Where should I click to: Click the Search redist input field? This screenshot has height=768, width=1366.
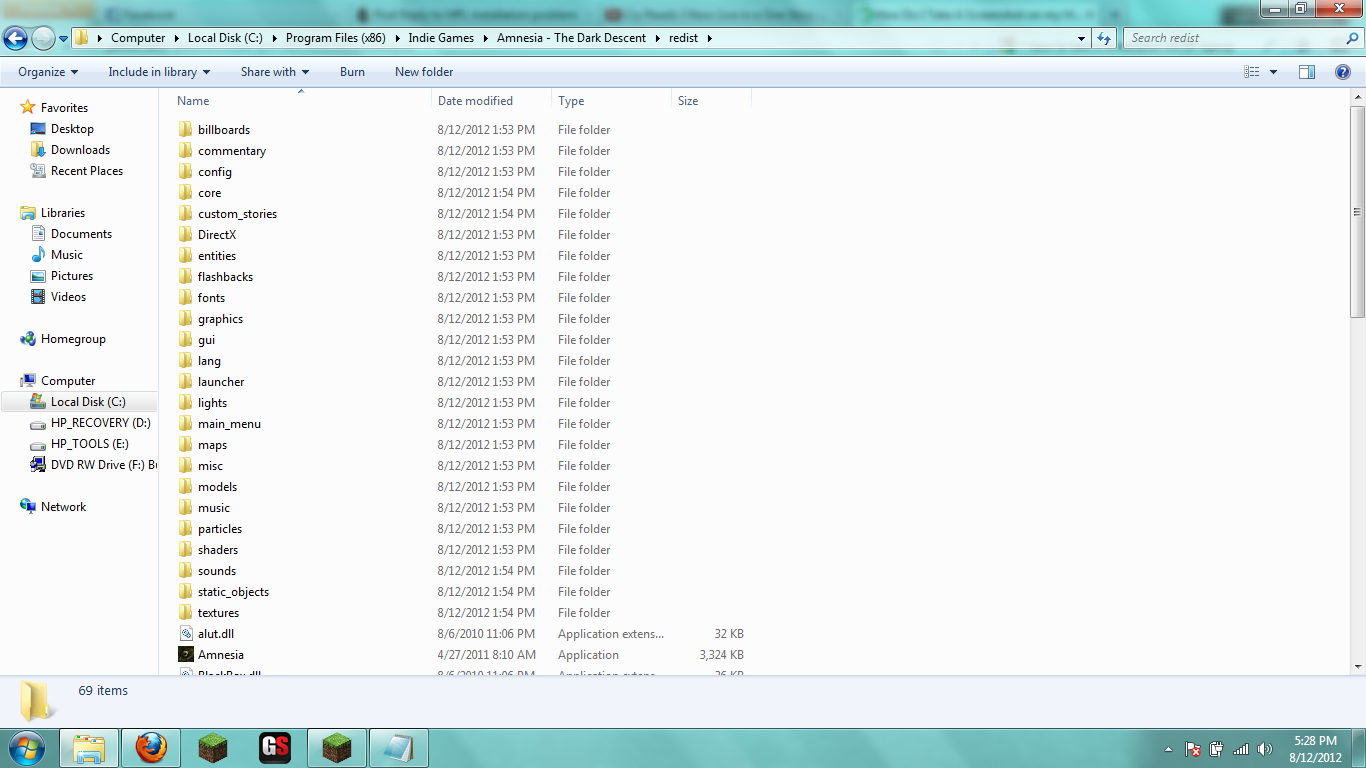click(1234, 38)
